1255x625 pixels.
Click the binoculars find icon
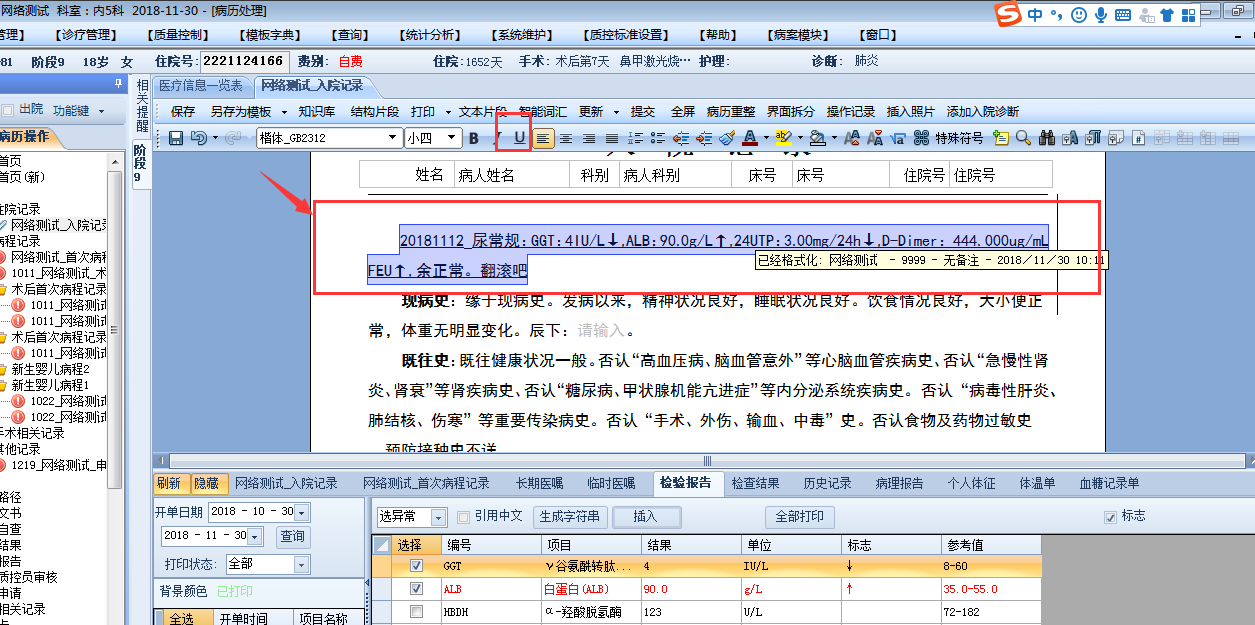pos(1047,138)
